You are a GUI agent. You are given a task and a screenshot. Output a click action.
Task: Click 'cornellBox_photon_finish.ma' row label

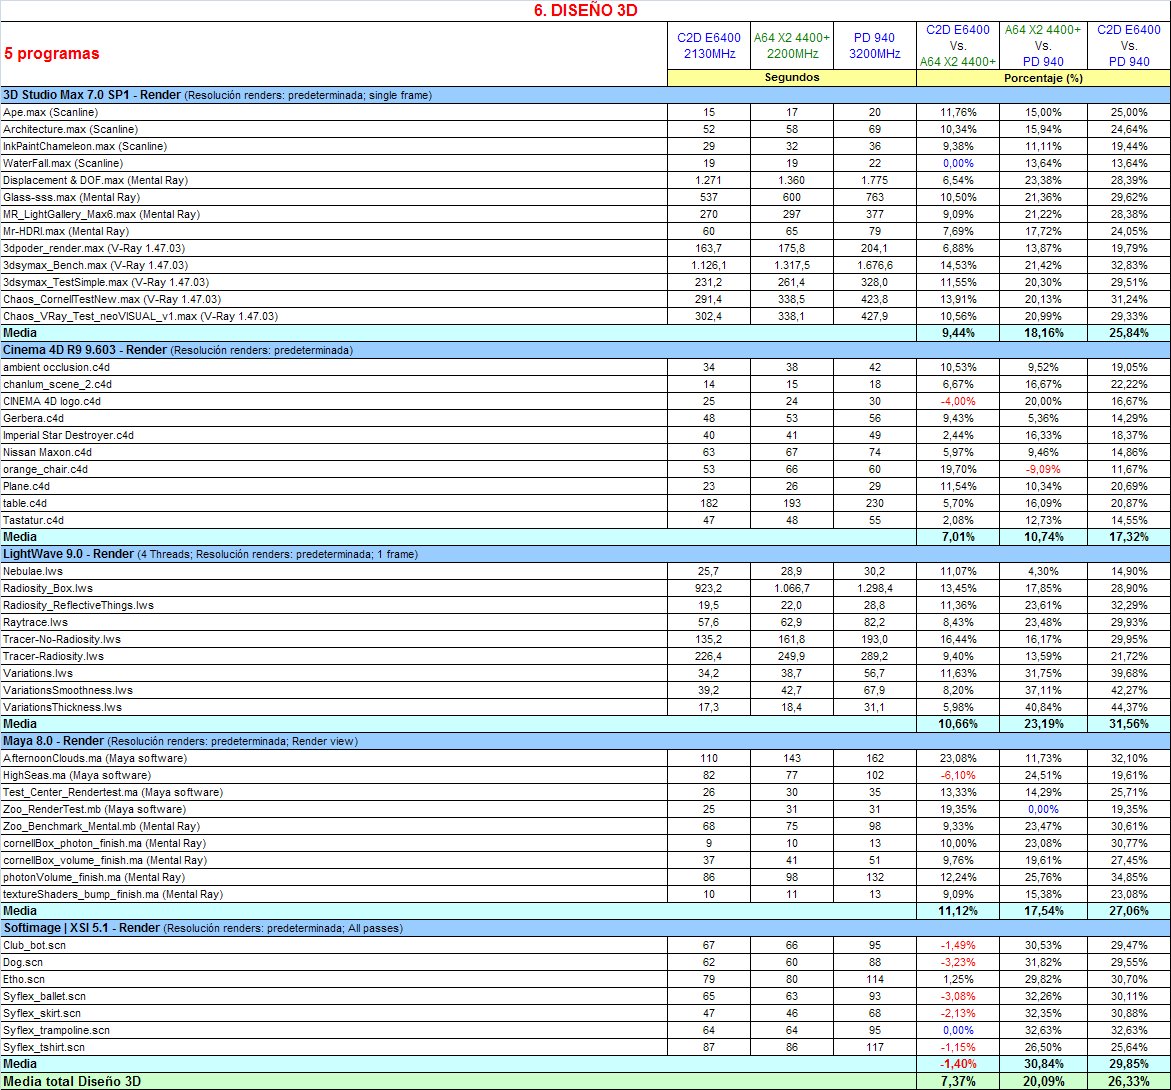click(x=105, y=844)
